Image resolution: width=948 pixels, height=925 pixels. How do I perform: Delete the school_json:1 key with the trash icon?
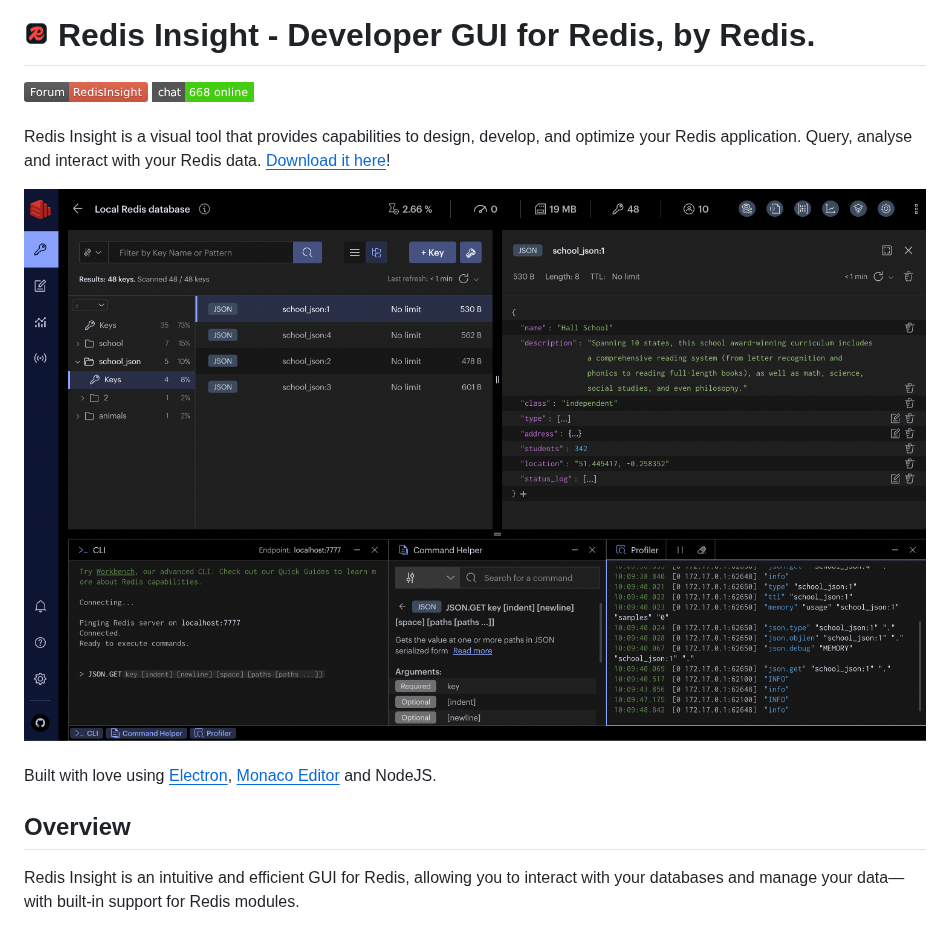[909, 276]
